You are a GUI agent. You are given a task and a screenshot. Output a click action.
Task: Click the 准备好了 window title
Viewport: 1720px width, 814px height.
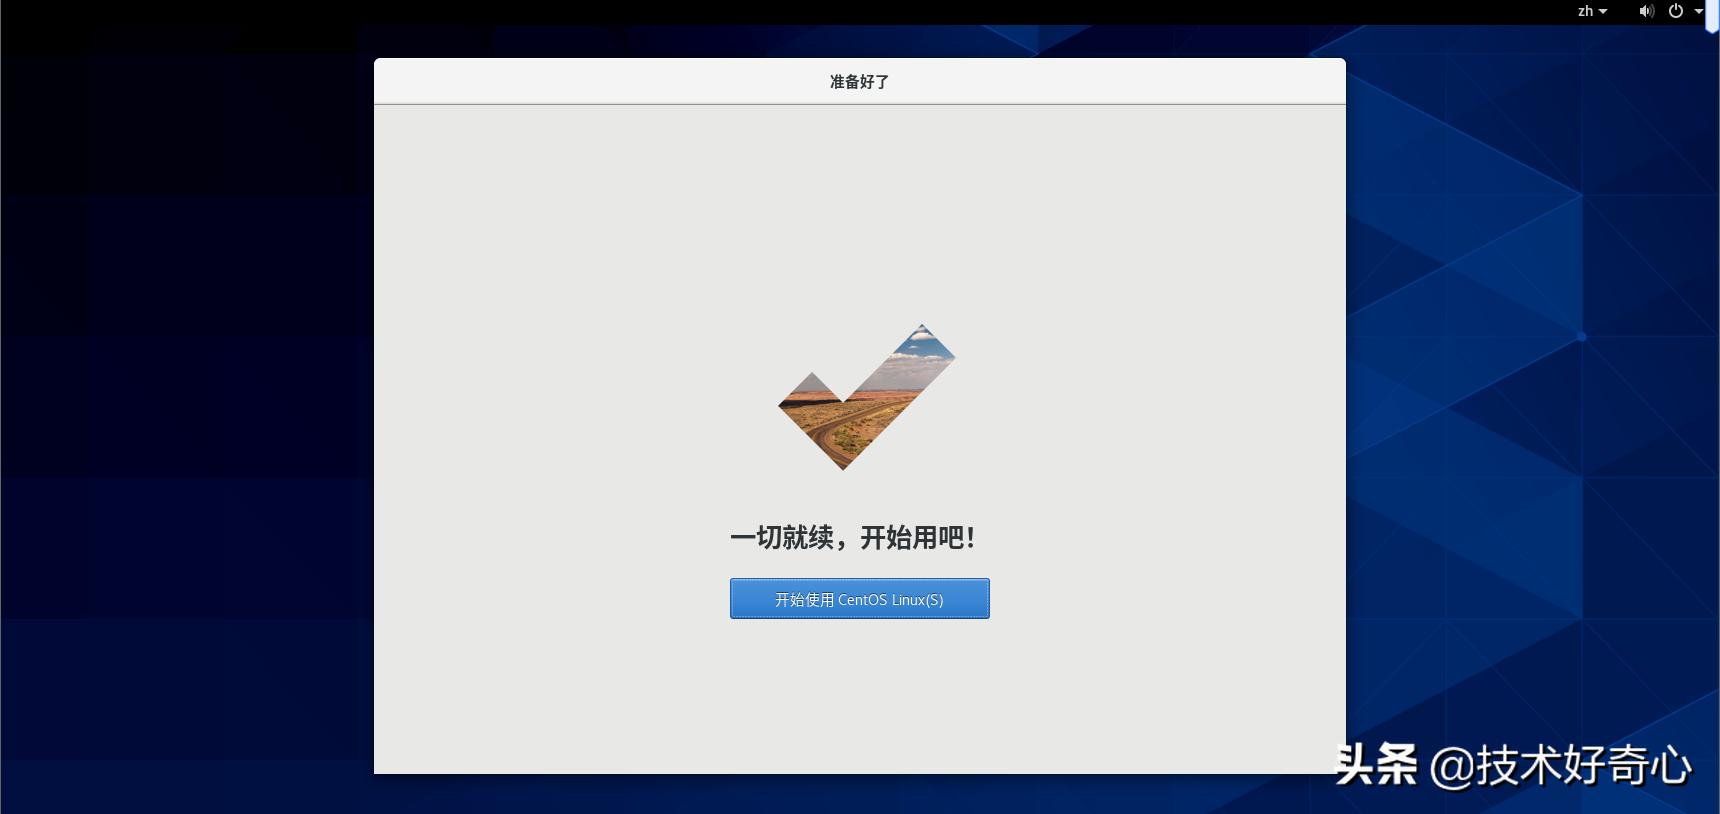click(859, 82)
